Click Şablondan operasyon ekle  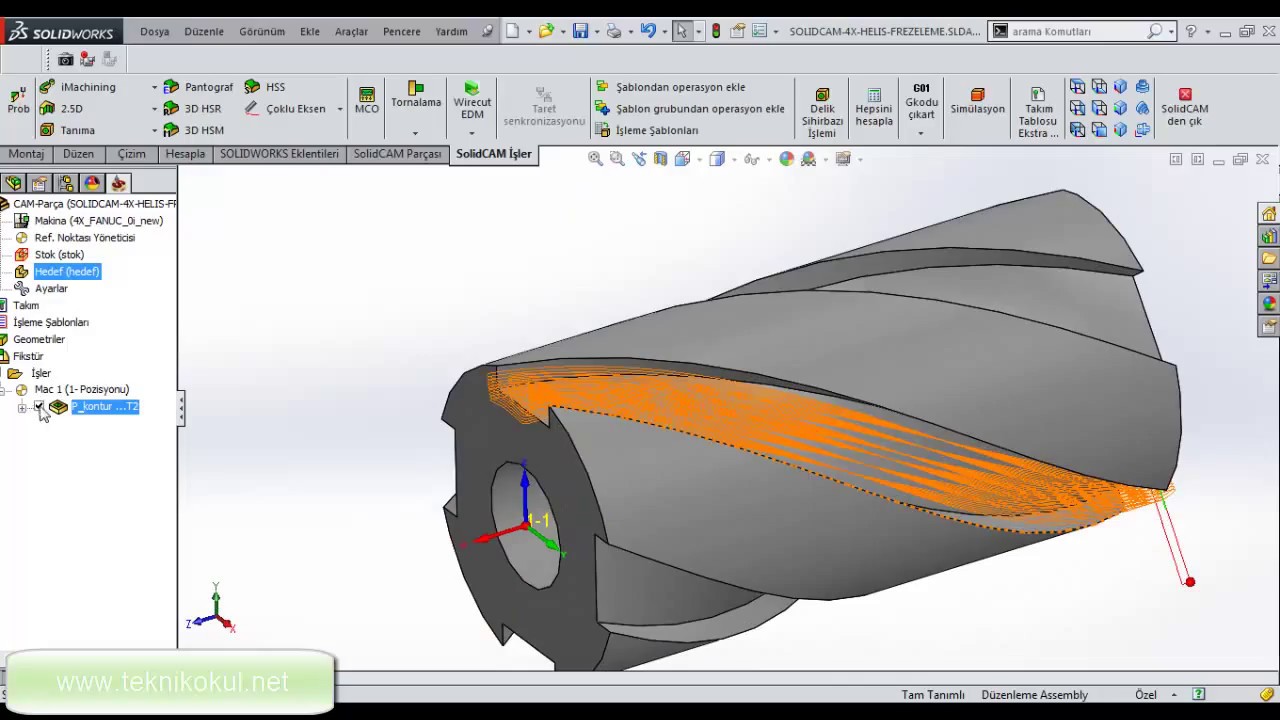tap(670, 87)
